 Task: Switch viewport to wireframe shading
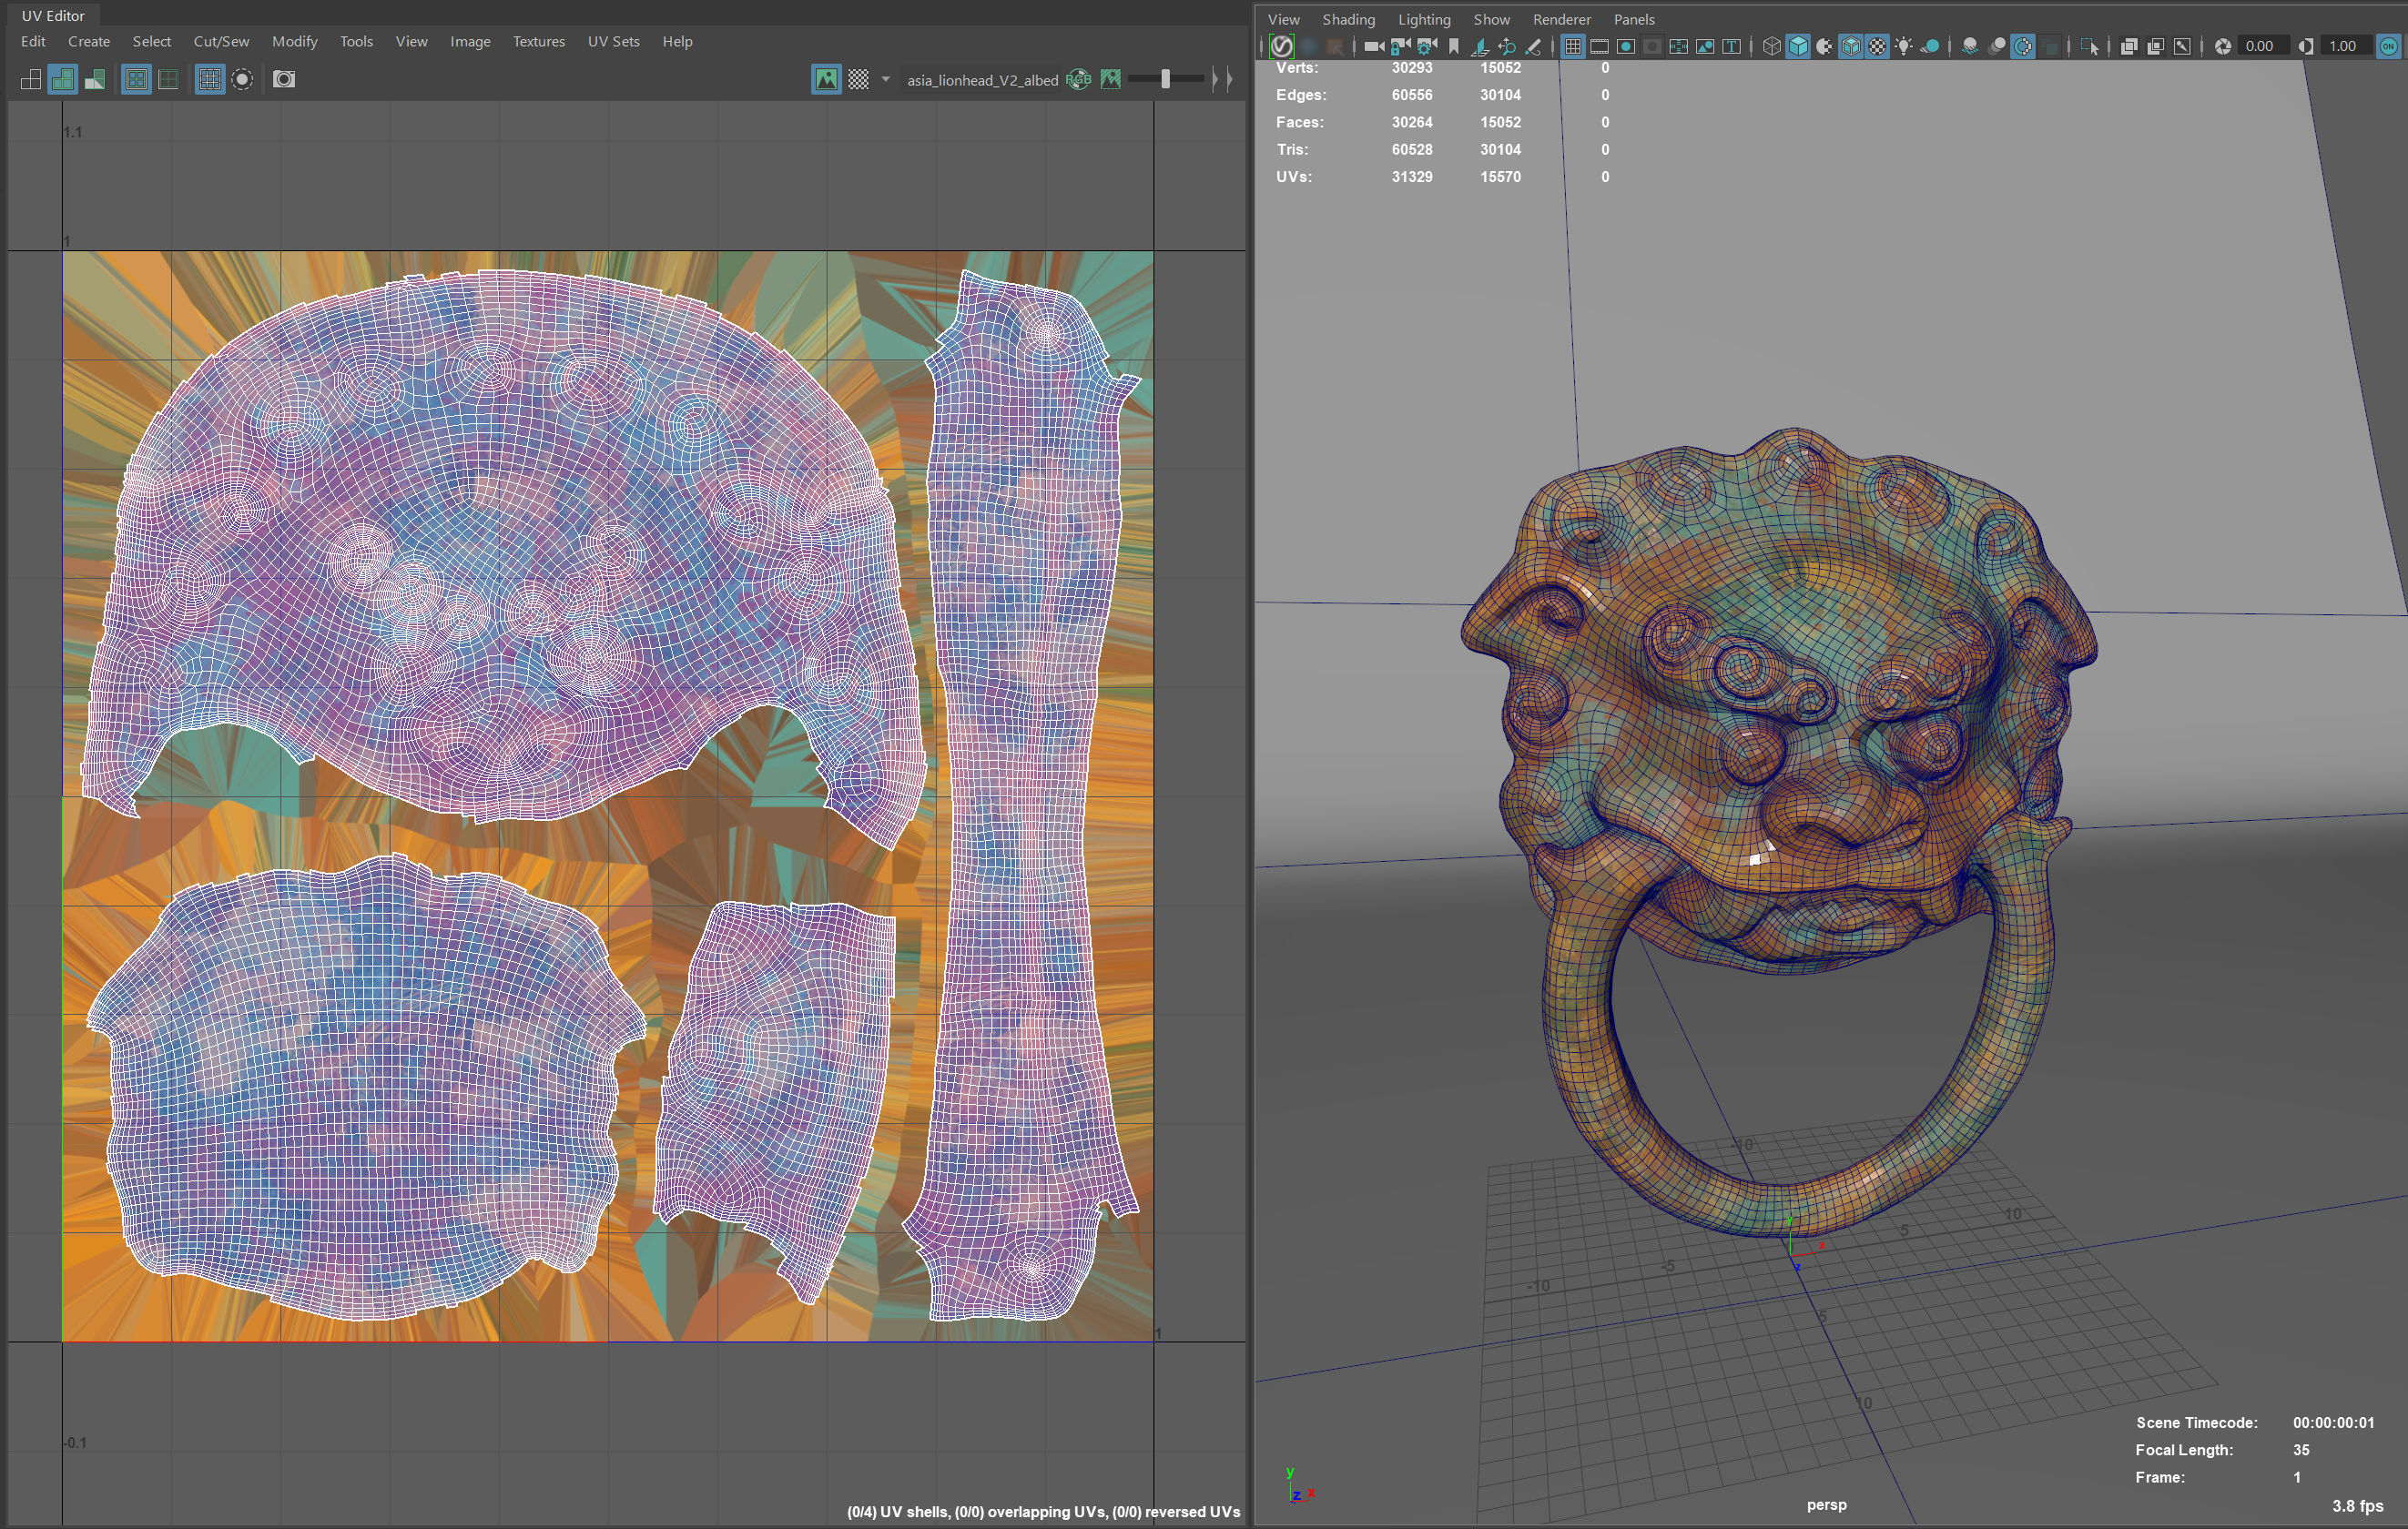1771,46
